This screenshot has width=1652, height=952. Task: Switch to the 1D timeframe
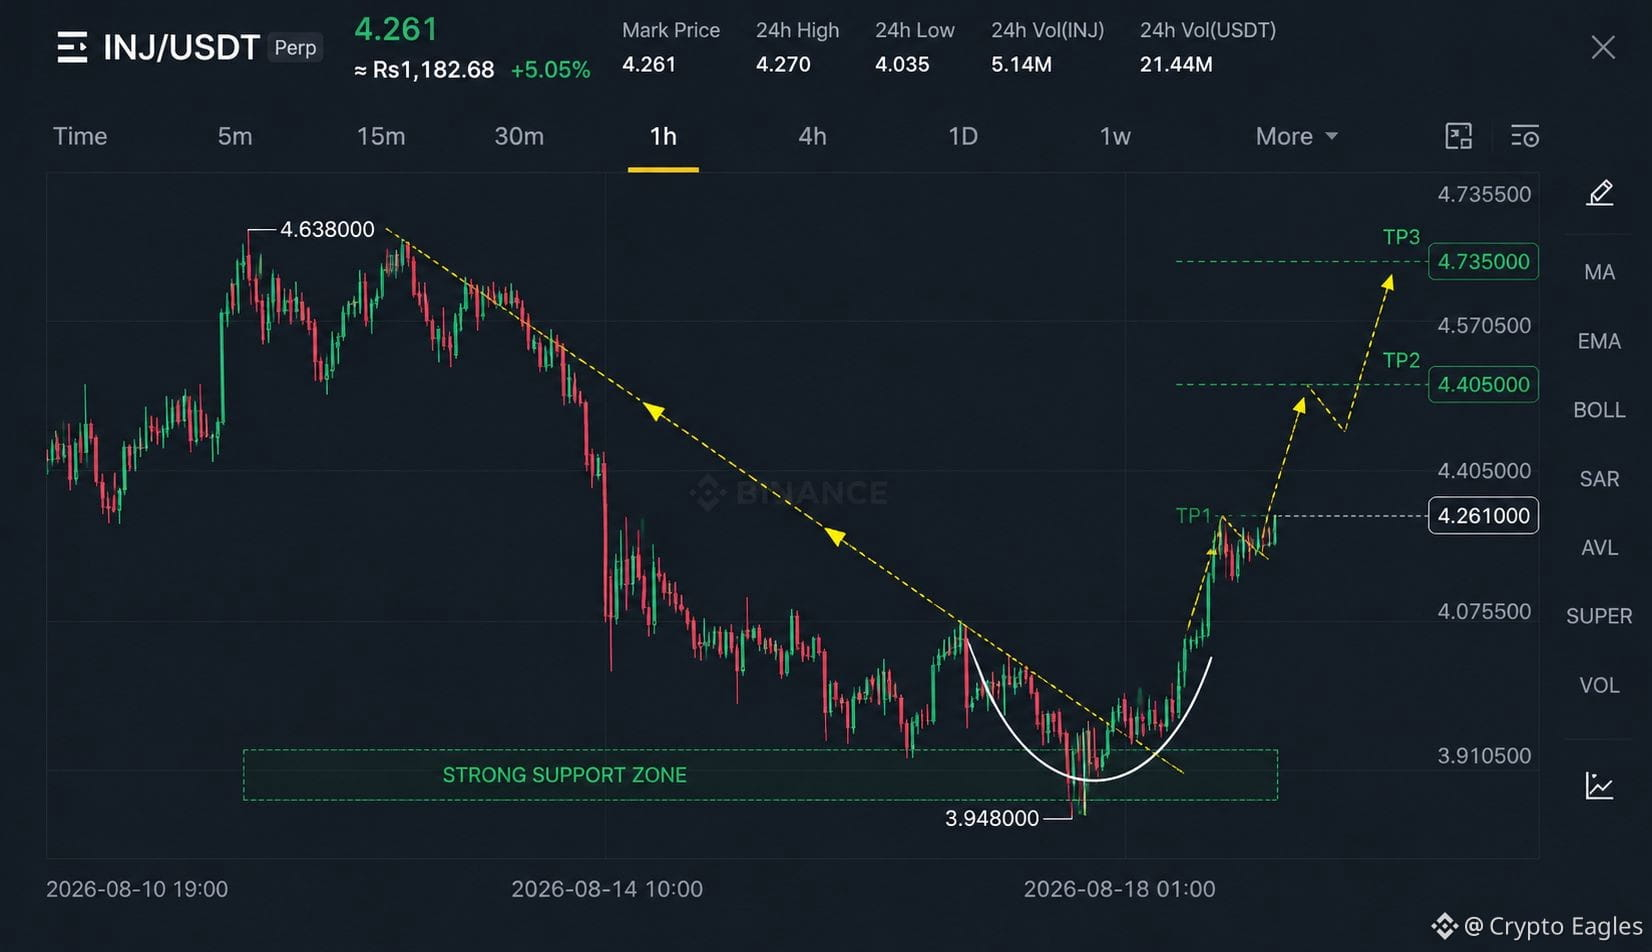point(963,136)
